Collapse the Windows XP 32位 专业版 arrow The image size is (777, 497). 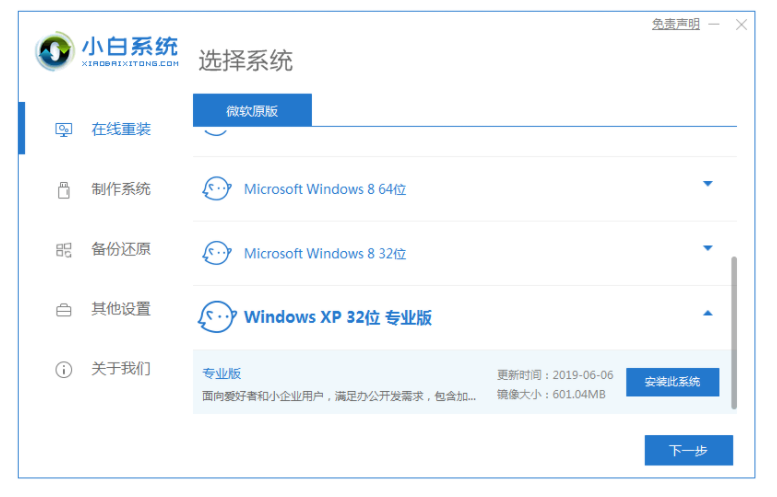tap(707, 314)
